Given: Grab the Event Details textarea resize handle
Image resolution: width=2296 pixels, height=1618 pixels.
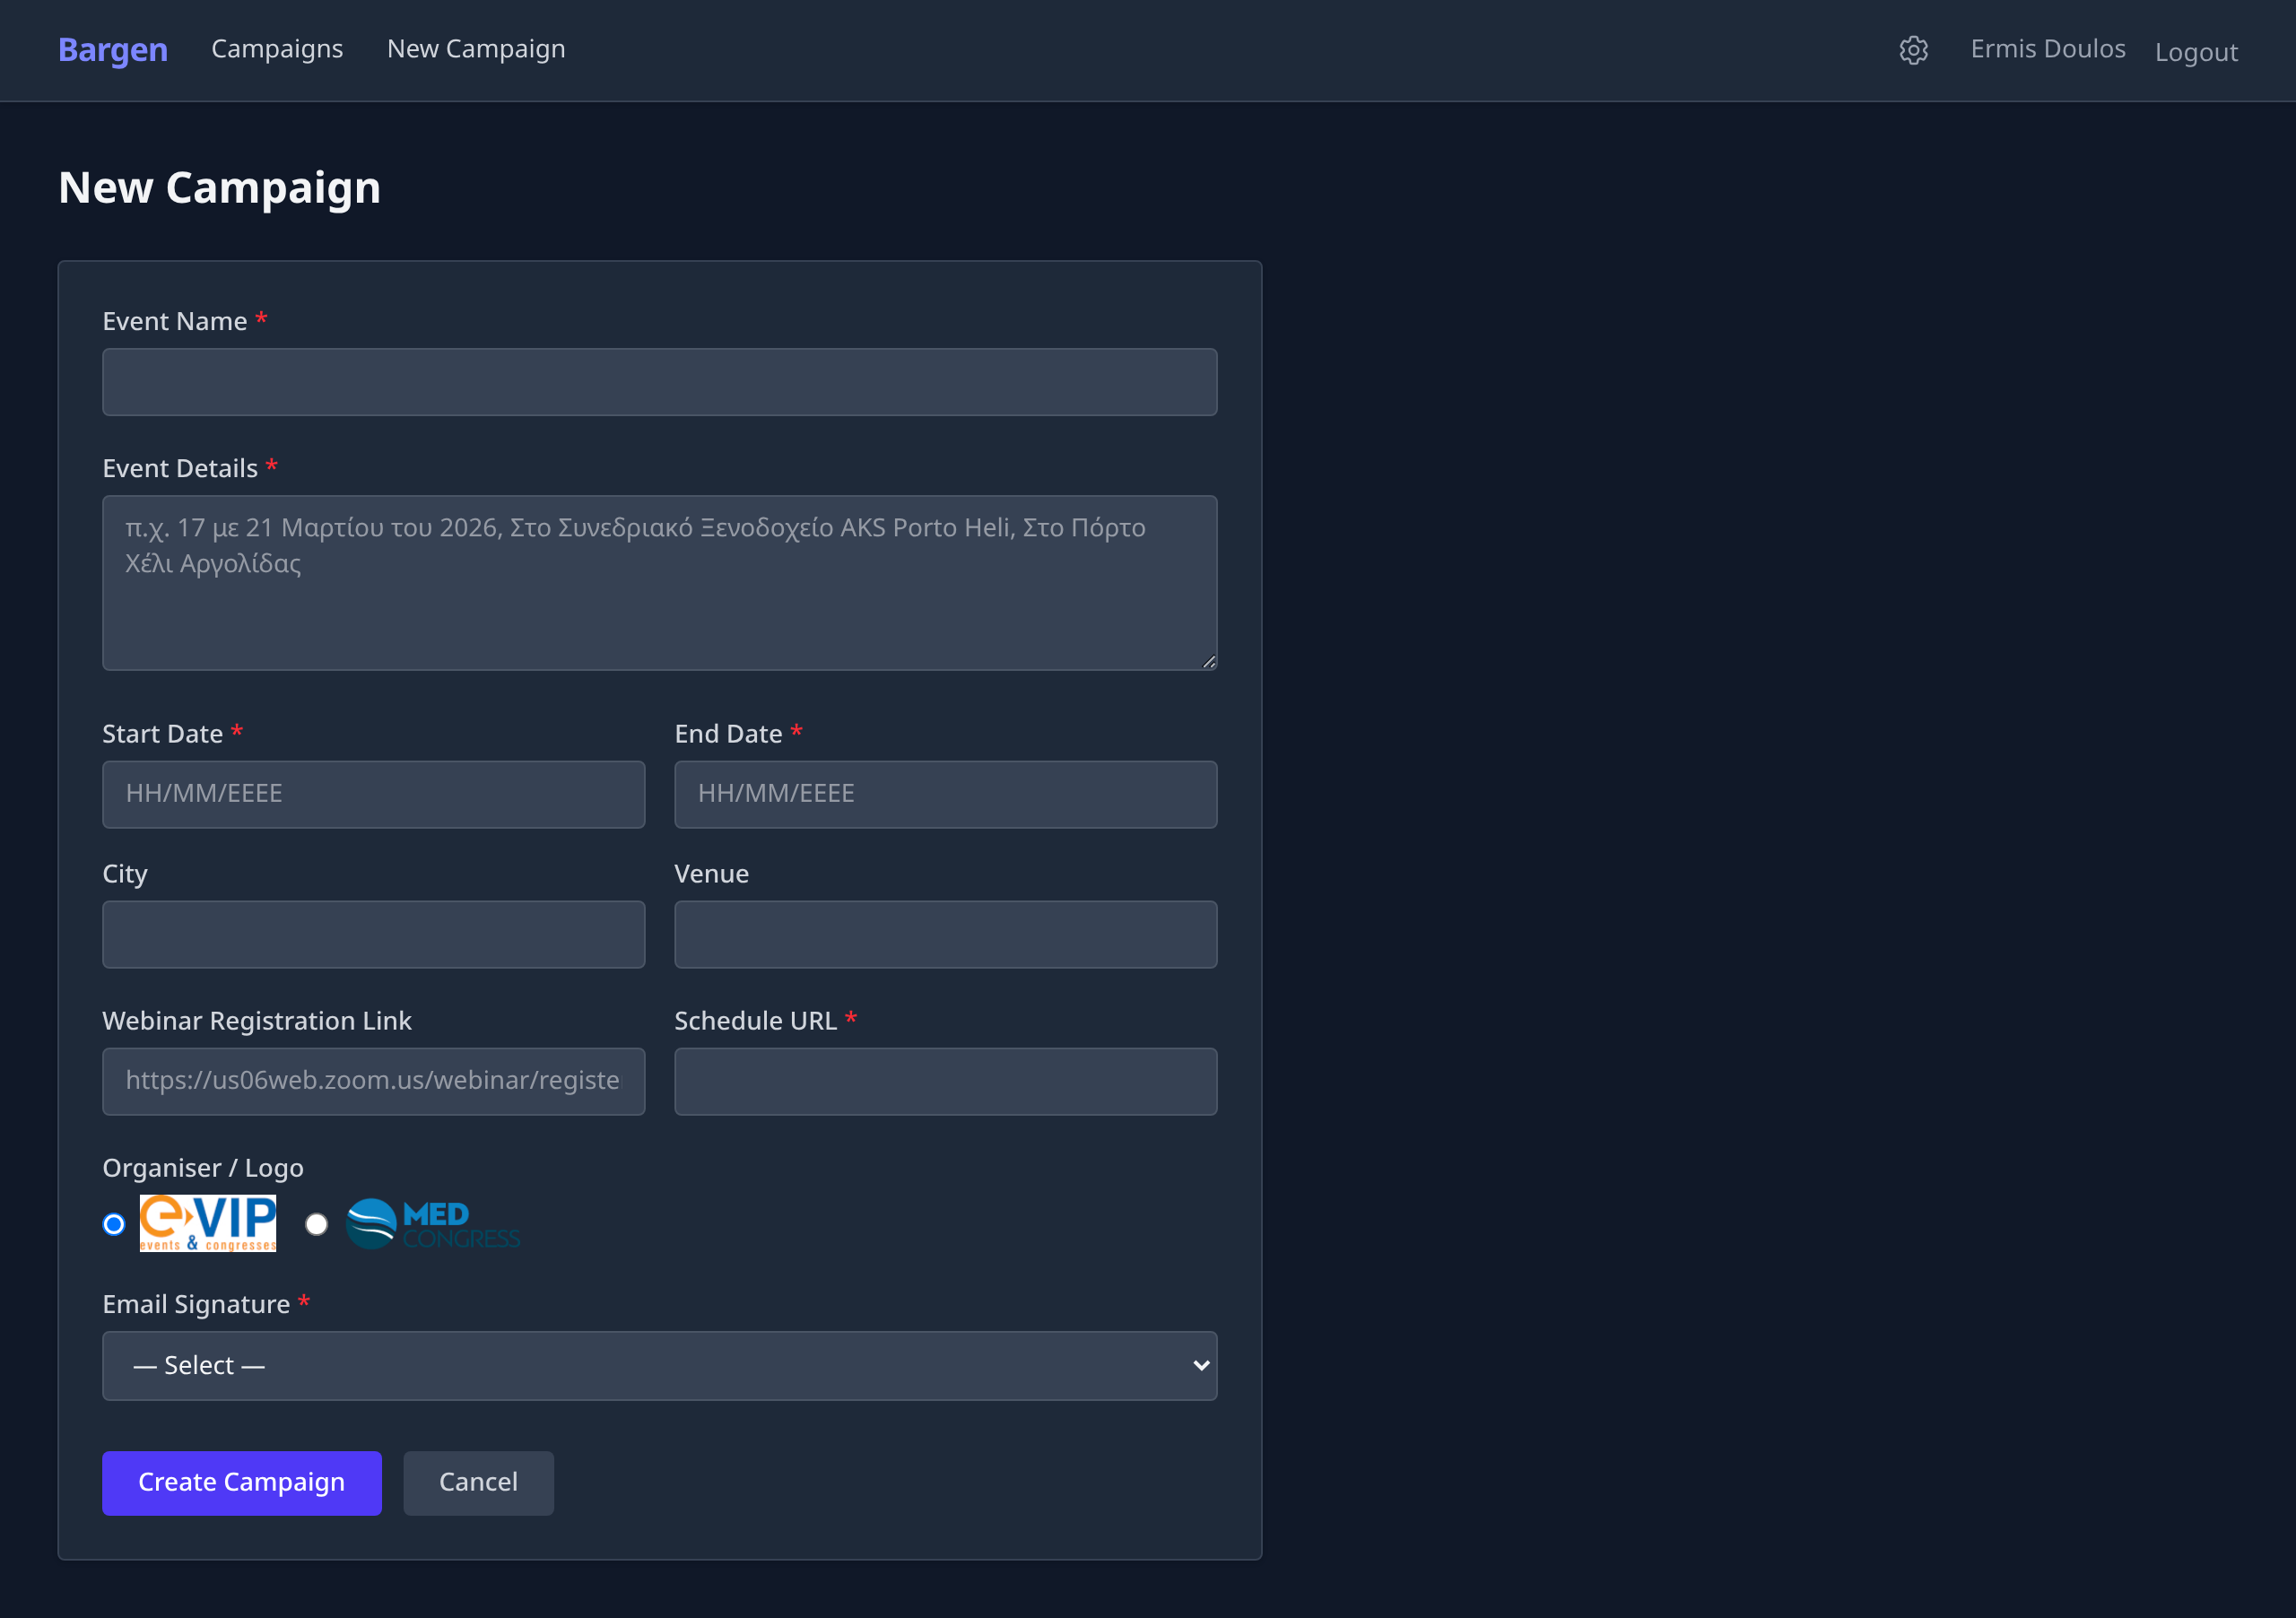Looking at the screenshot, I should point(1209,662).
